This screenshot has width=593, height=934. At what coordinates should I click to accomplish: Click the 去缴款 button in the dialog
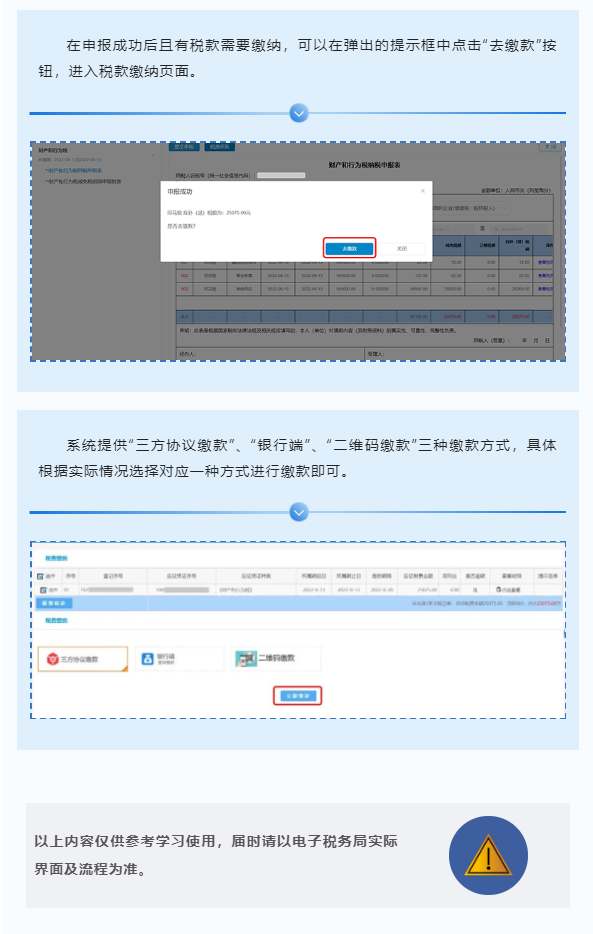(x=349, y=248)
